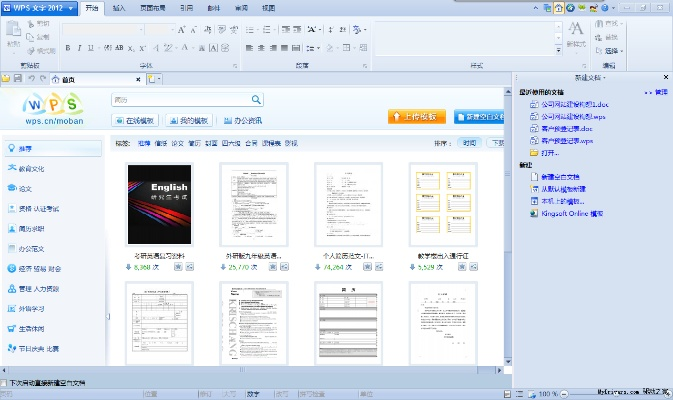The width and height of the screenshot is (673, 400).
Task: Click the new blank document link in pane
Action: tap(560, 177)
